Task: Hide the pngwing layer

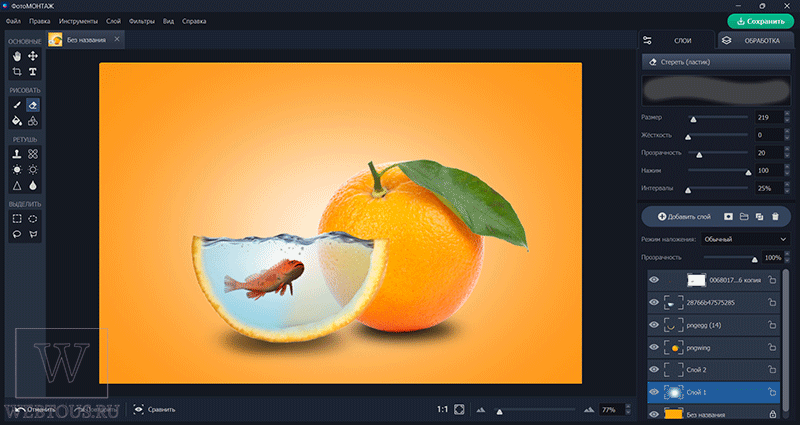Action: pos(654,347)
